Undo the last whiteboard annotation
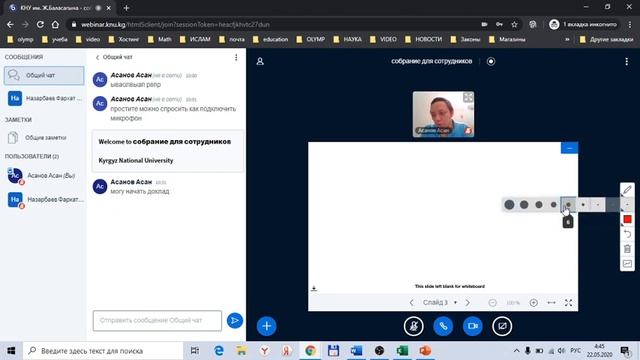This screenshot has height=360, width=640. tap(627, 234)
